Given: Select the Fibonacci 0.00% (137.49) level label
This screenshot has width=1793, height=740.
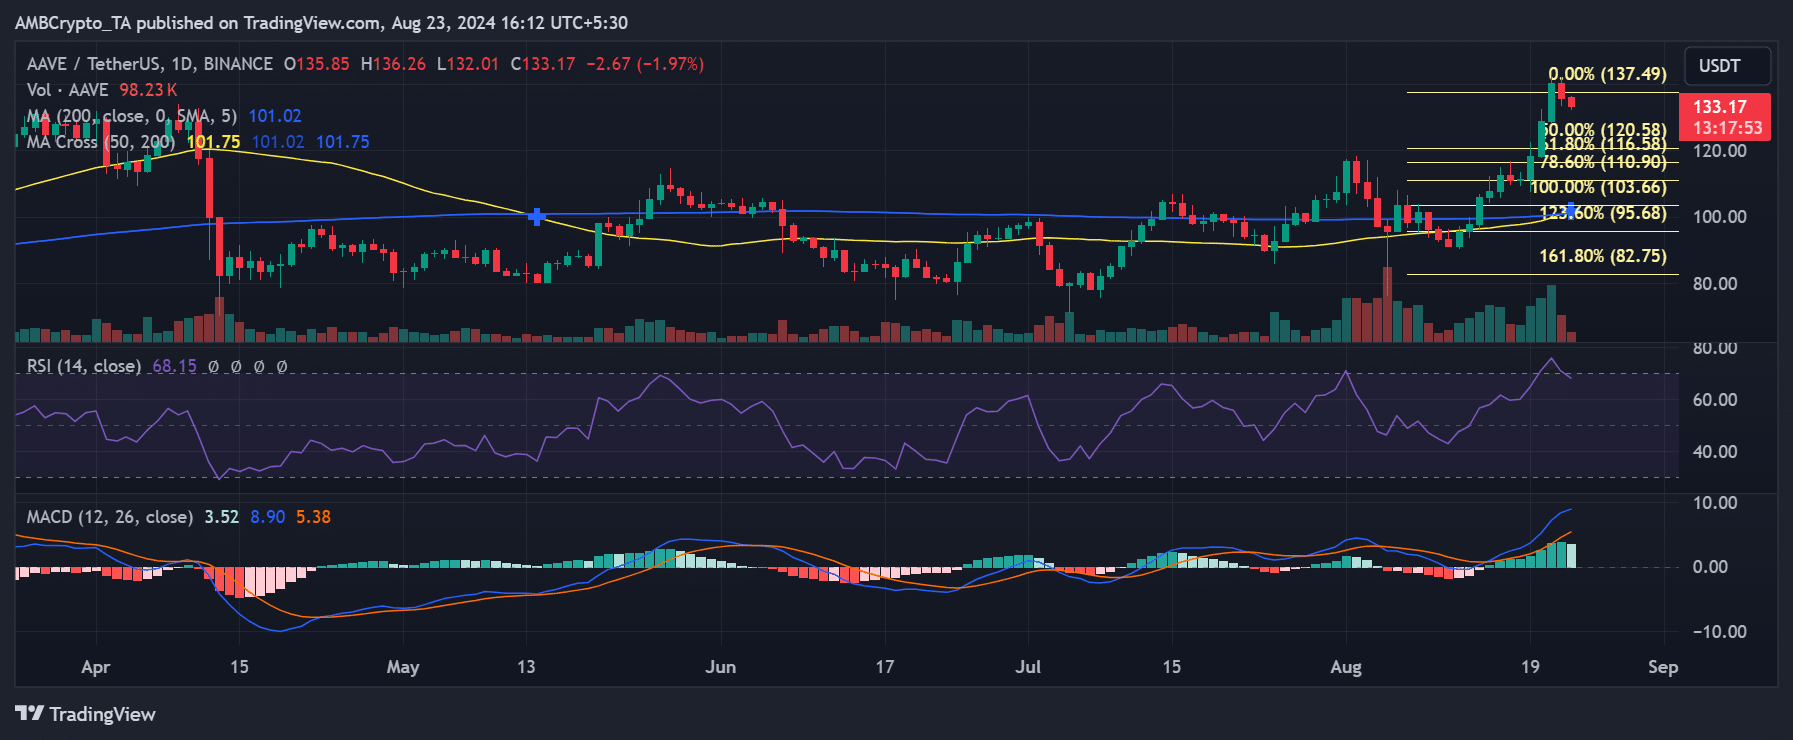Looking at the screenshot, I should pyautogui.click(x=1608, y=74).
